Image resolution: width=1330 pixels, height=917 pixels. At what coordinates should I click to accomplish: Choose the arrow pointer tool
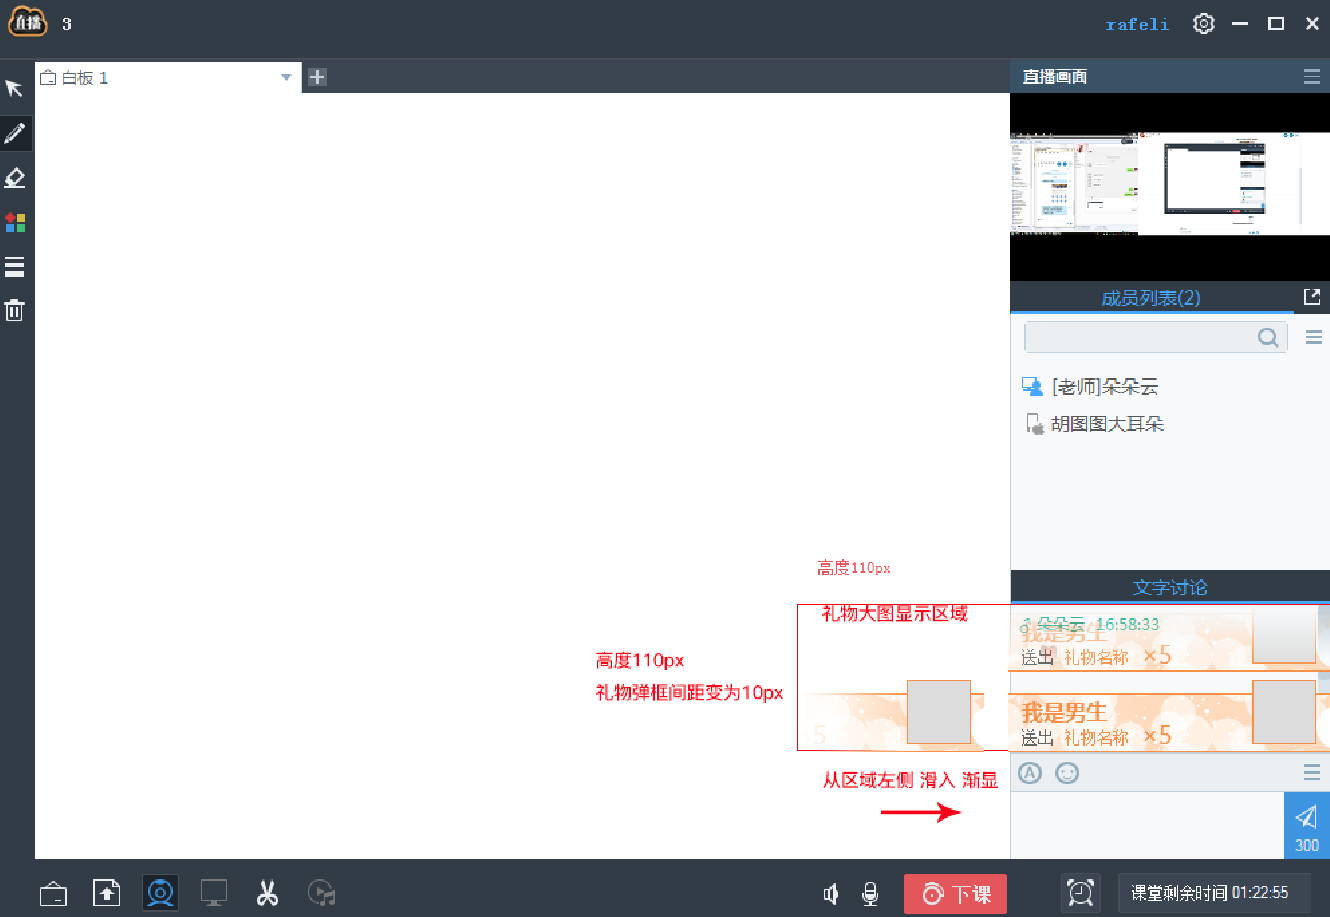[14, 89]
